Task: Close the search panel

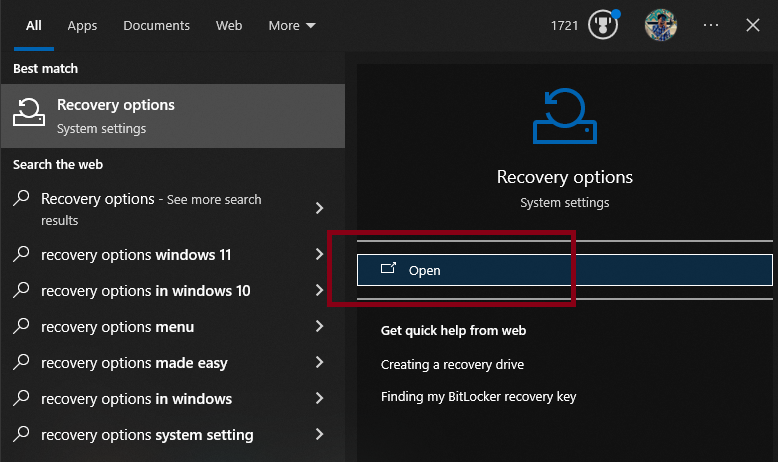Action: [x=753, y=25]
